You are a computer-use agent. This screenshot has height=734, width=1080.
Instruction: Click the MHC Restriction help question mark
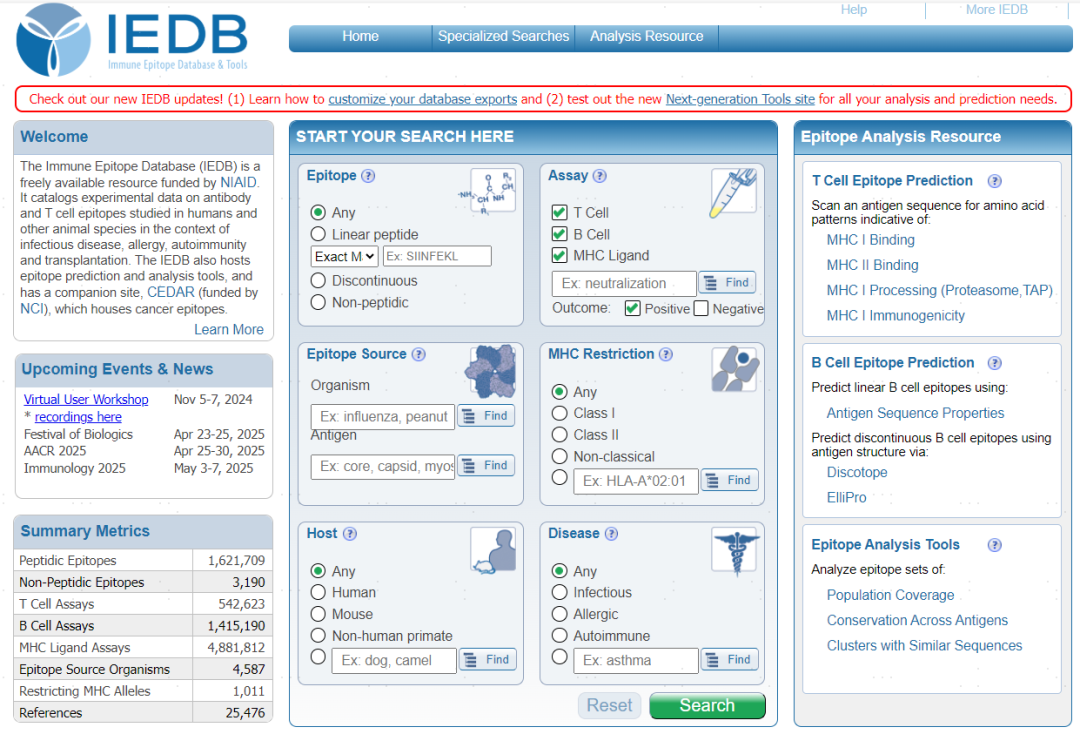[x=666, y=354]
